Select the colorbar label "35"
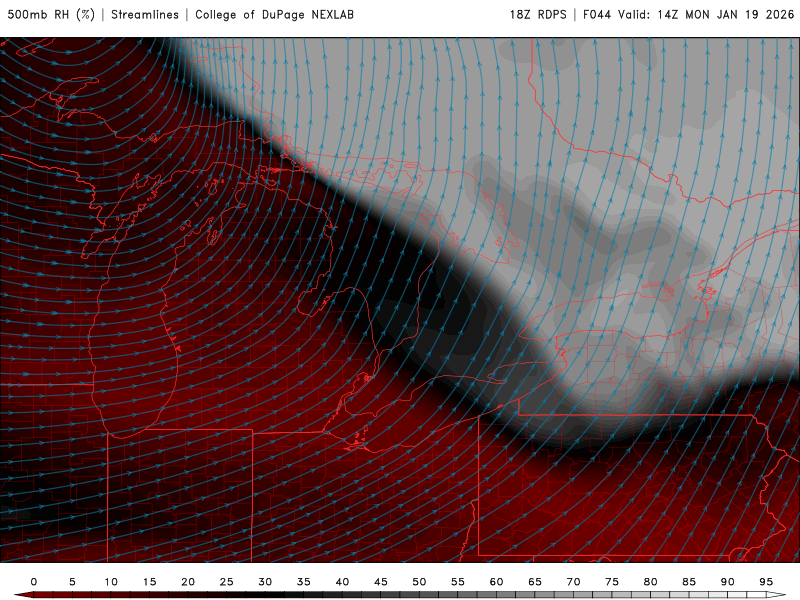Screen dimensions: 800x600 304,582
